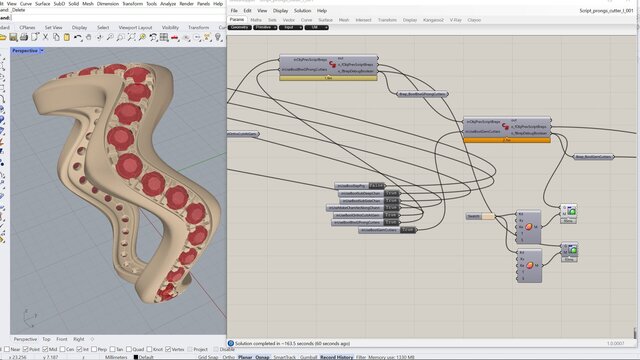Open the Viewport Layout toolbar tab
The height and width of the screenshot is (360, 640).
pos(135,27)
